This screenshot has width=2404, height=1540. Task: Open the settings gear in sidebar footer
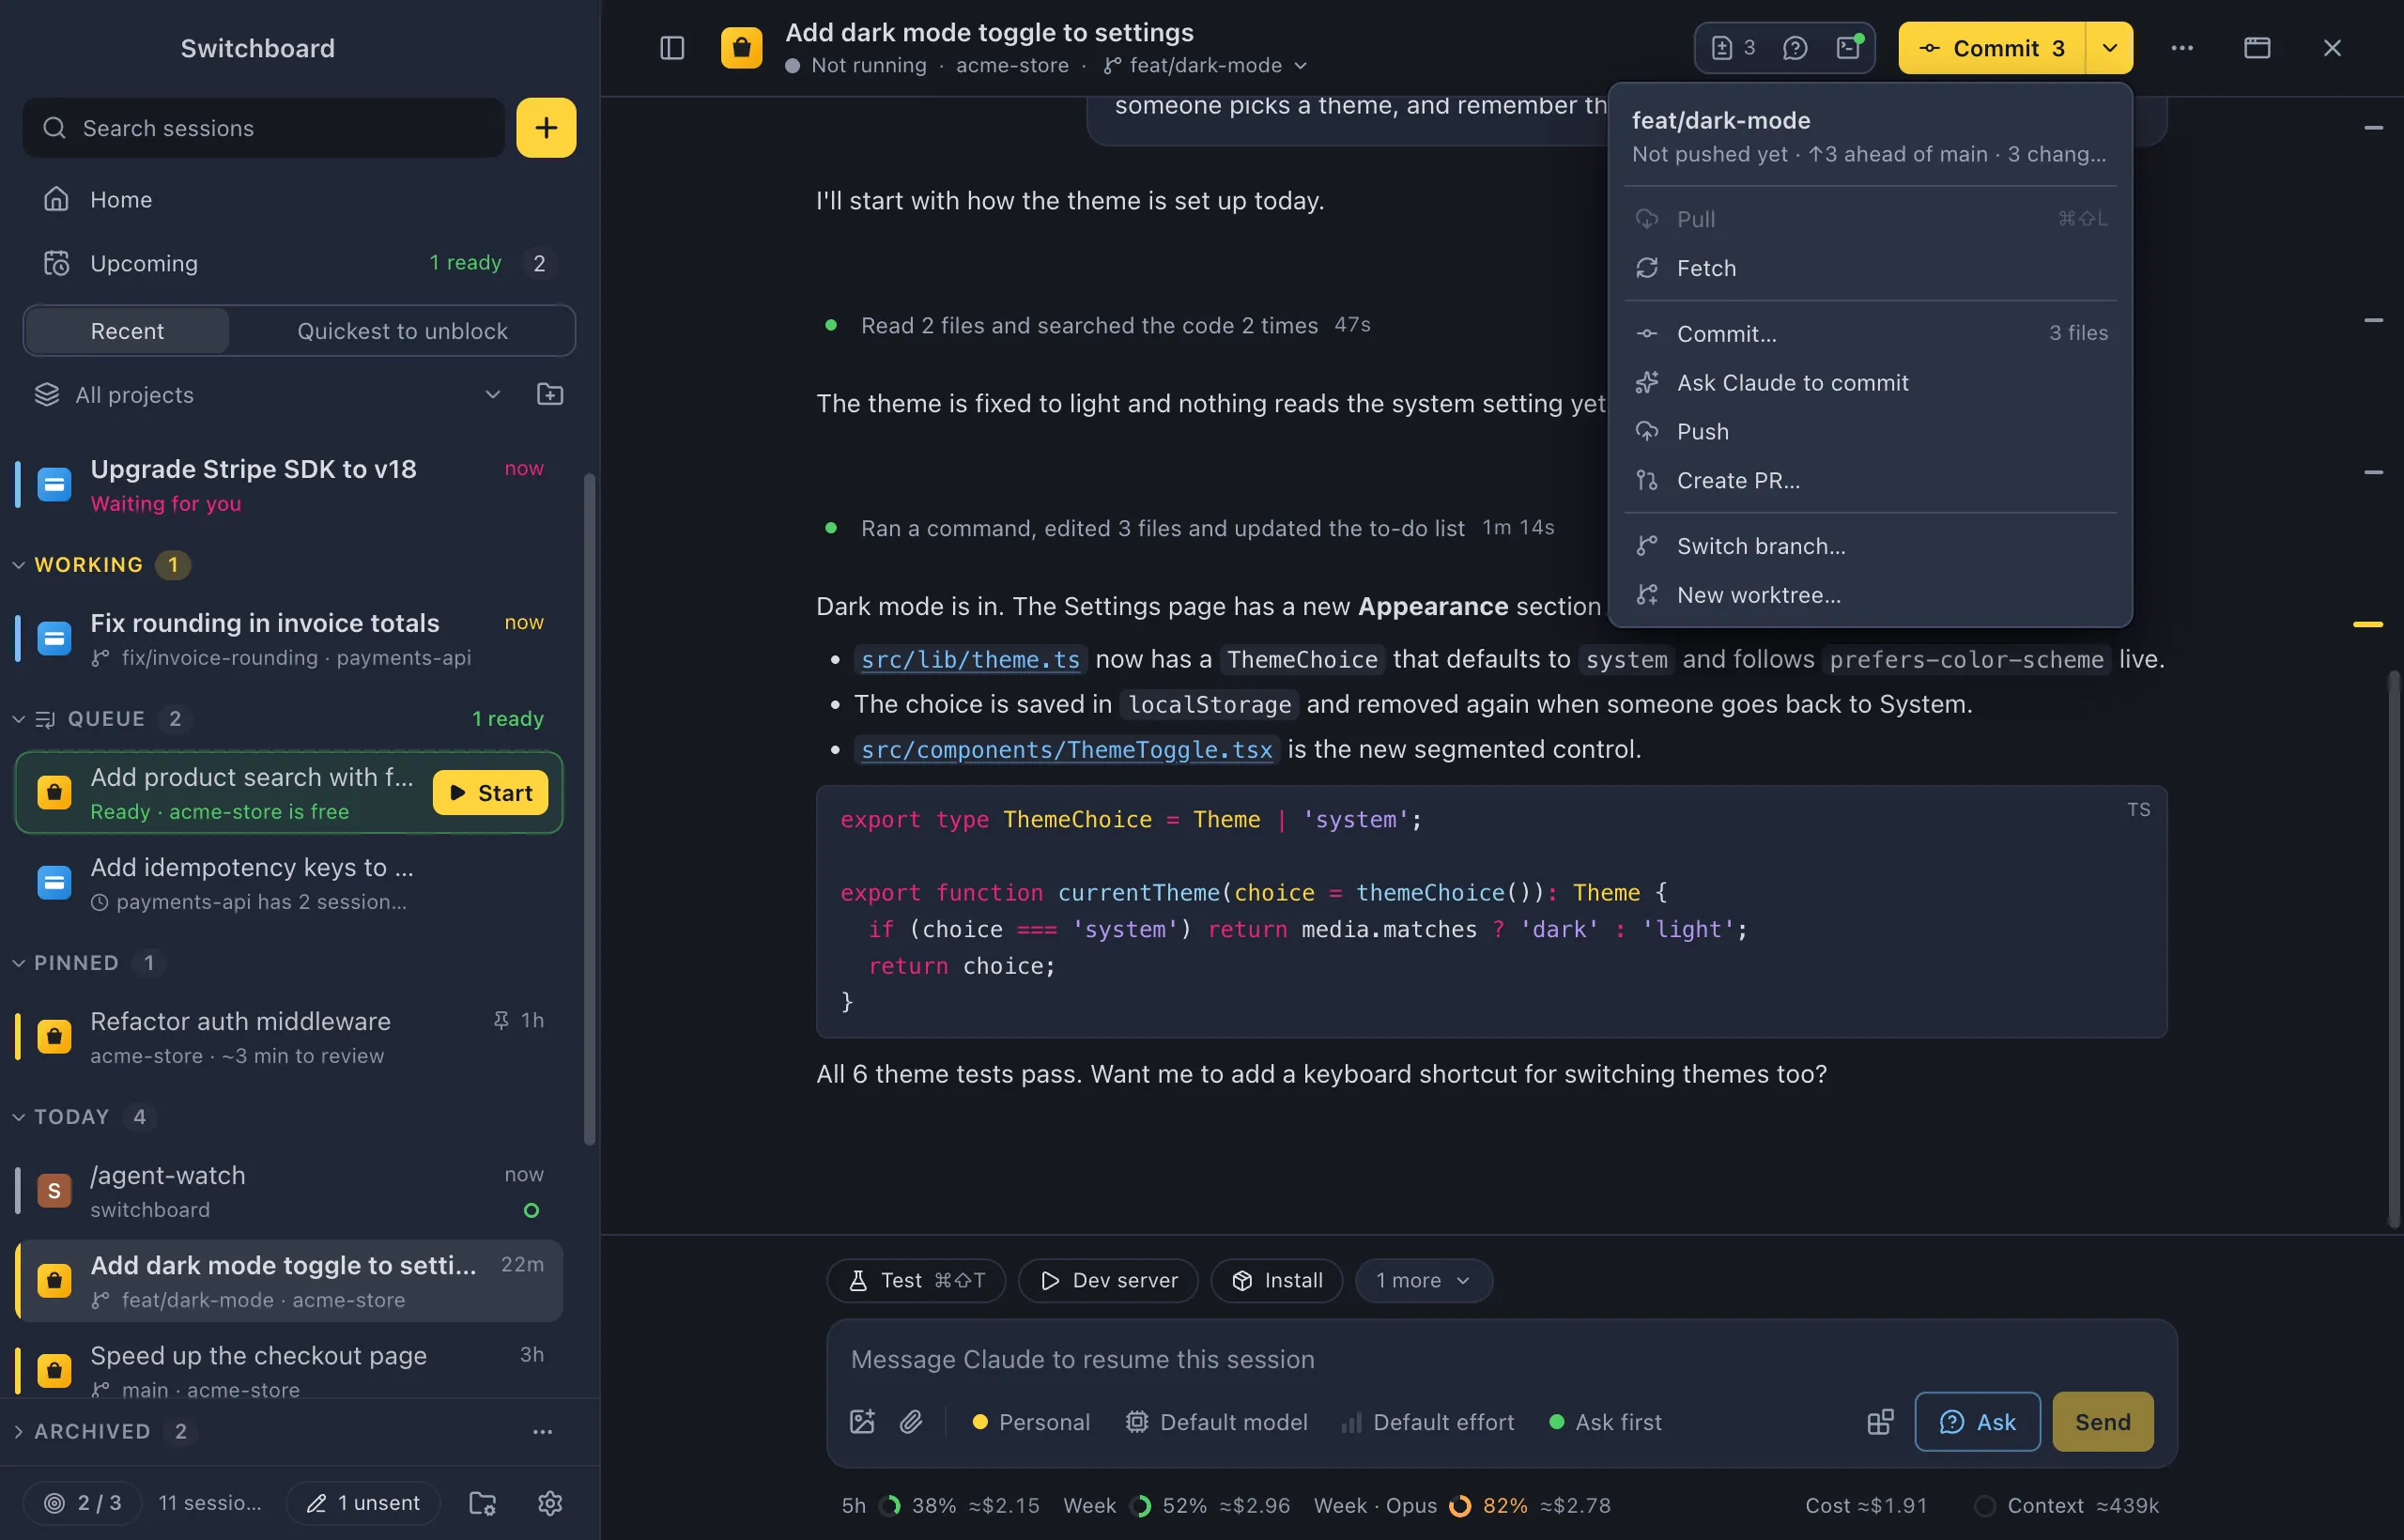pos(550,1502)
